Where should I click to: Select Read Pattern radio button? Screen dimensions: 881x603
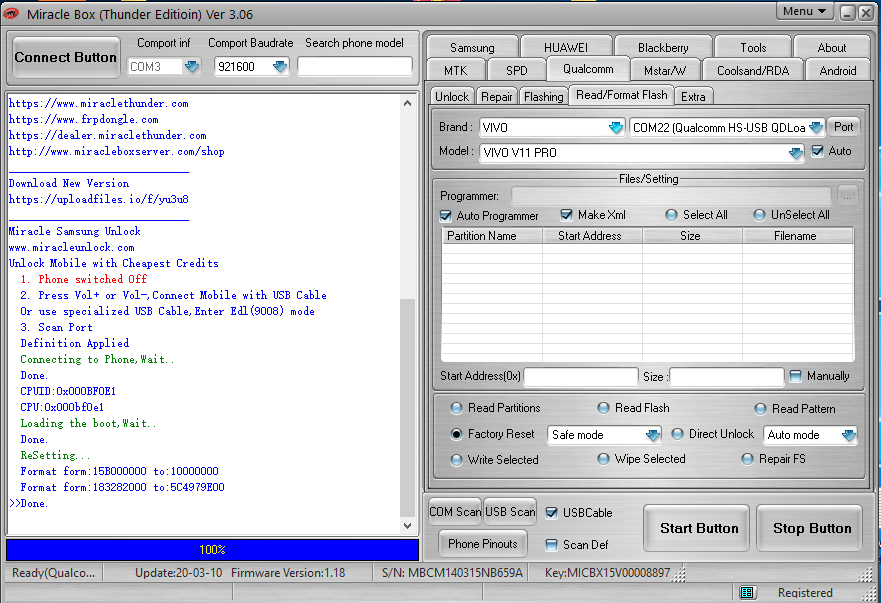pos(760,409)
